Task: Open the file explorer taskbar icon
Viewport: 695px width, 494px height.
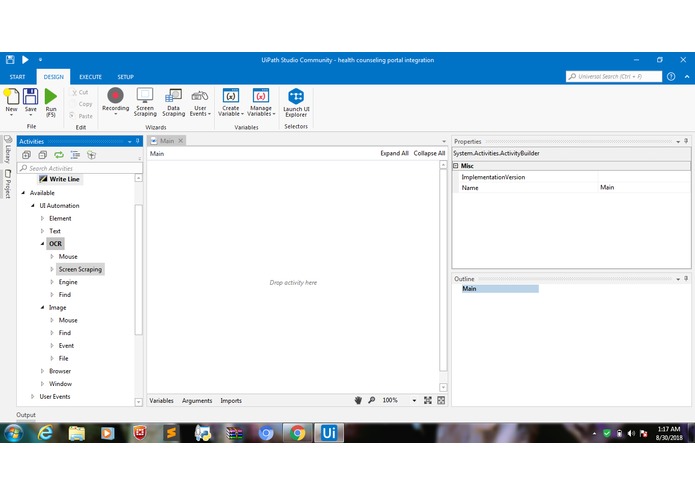Action: tap(77, 432)
